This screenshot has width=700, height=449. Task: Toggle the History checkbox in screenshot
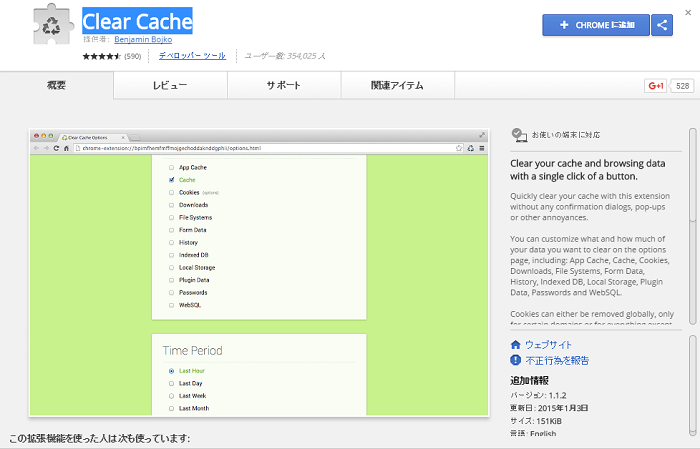click(171, 242)
